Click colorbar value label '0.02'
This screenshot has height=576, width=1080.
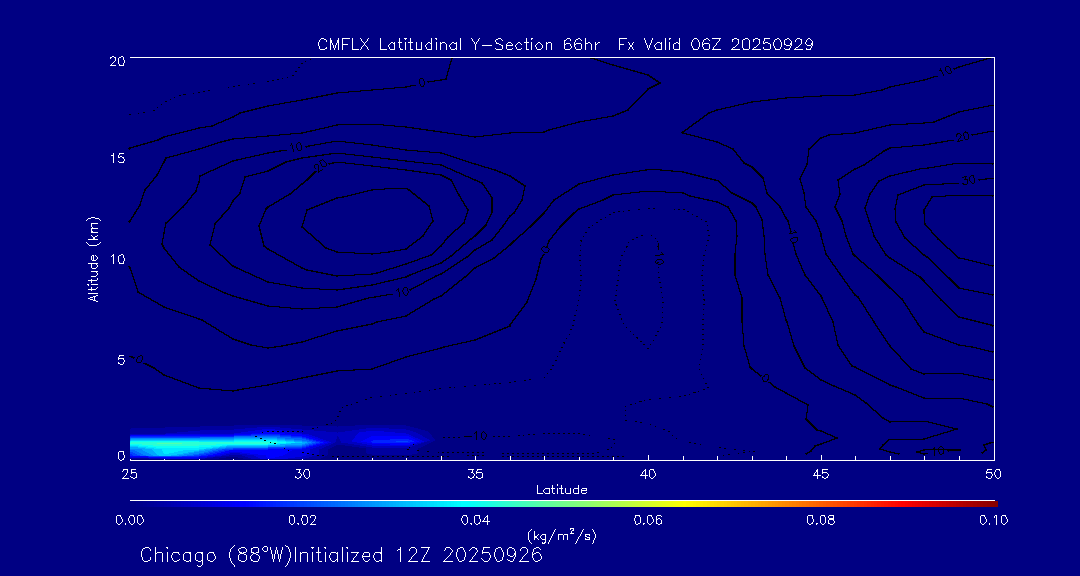(302, 520)
